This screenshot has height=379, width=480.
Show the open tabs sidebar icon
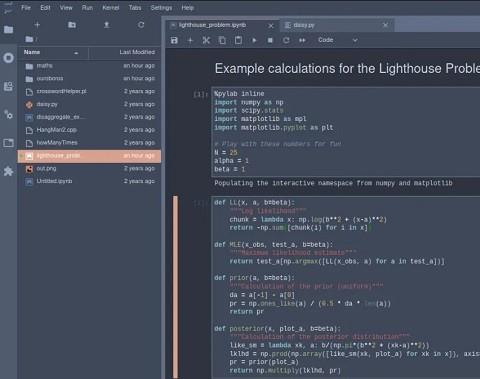click(x=8, y=143)
